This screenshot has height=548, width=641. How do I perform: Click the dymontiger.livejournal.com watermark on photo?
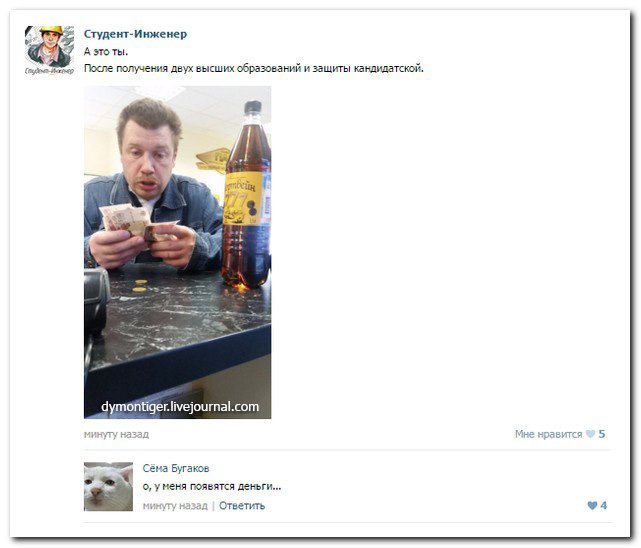coord(180,407)
